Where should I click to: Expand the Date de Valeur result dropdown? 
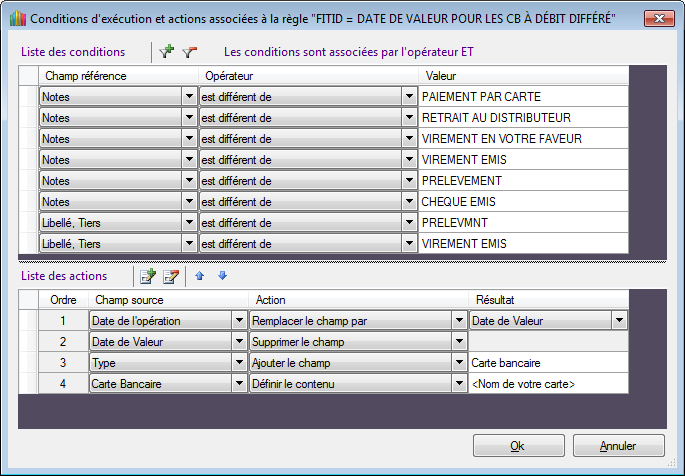point(620,321)
